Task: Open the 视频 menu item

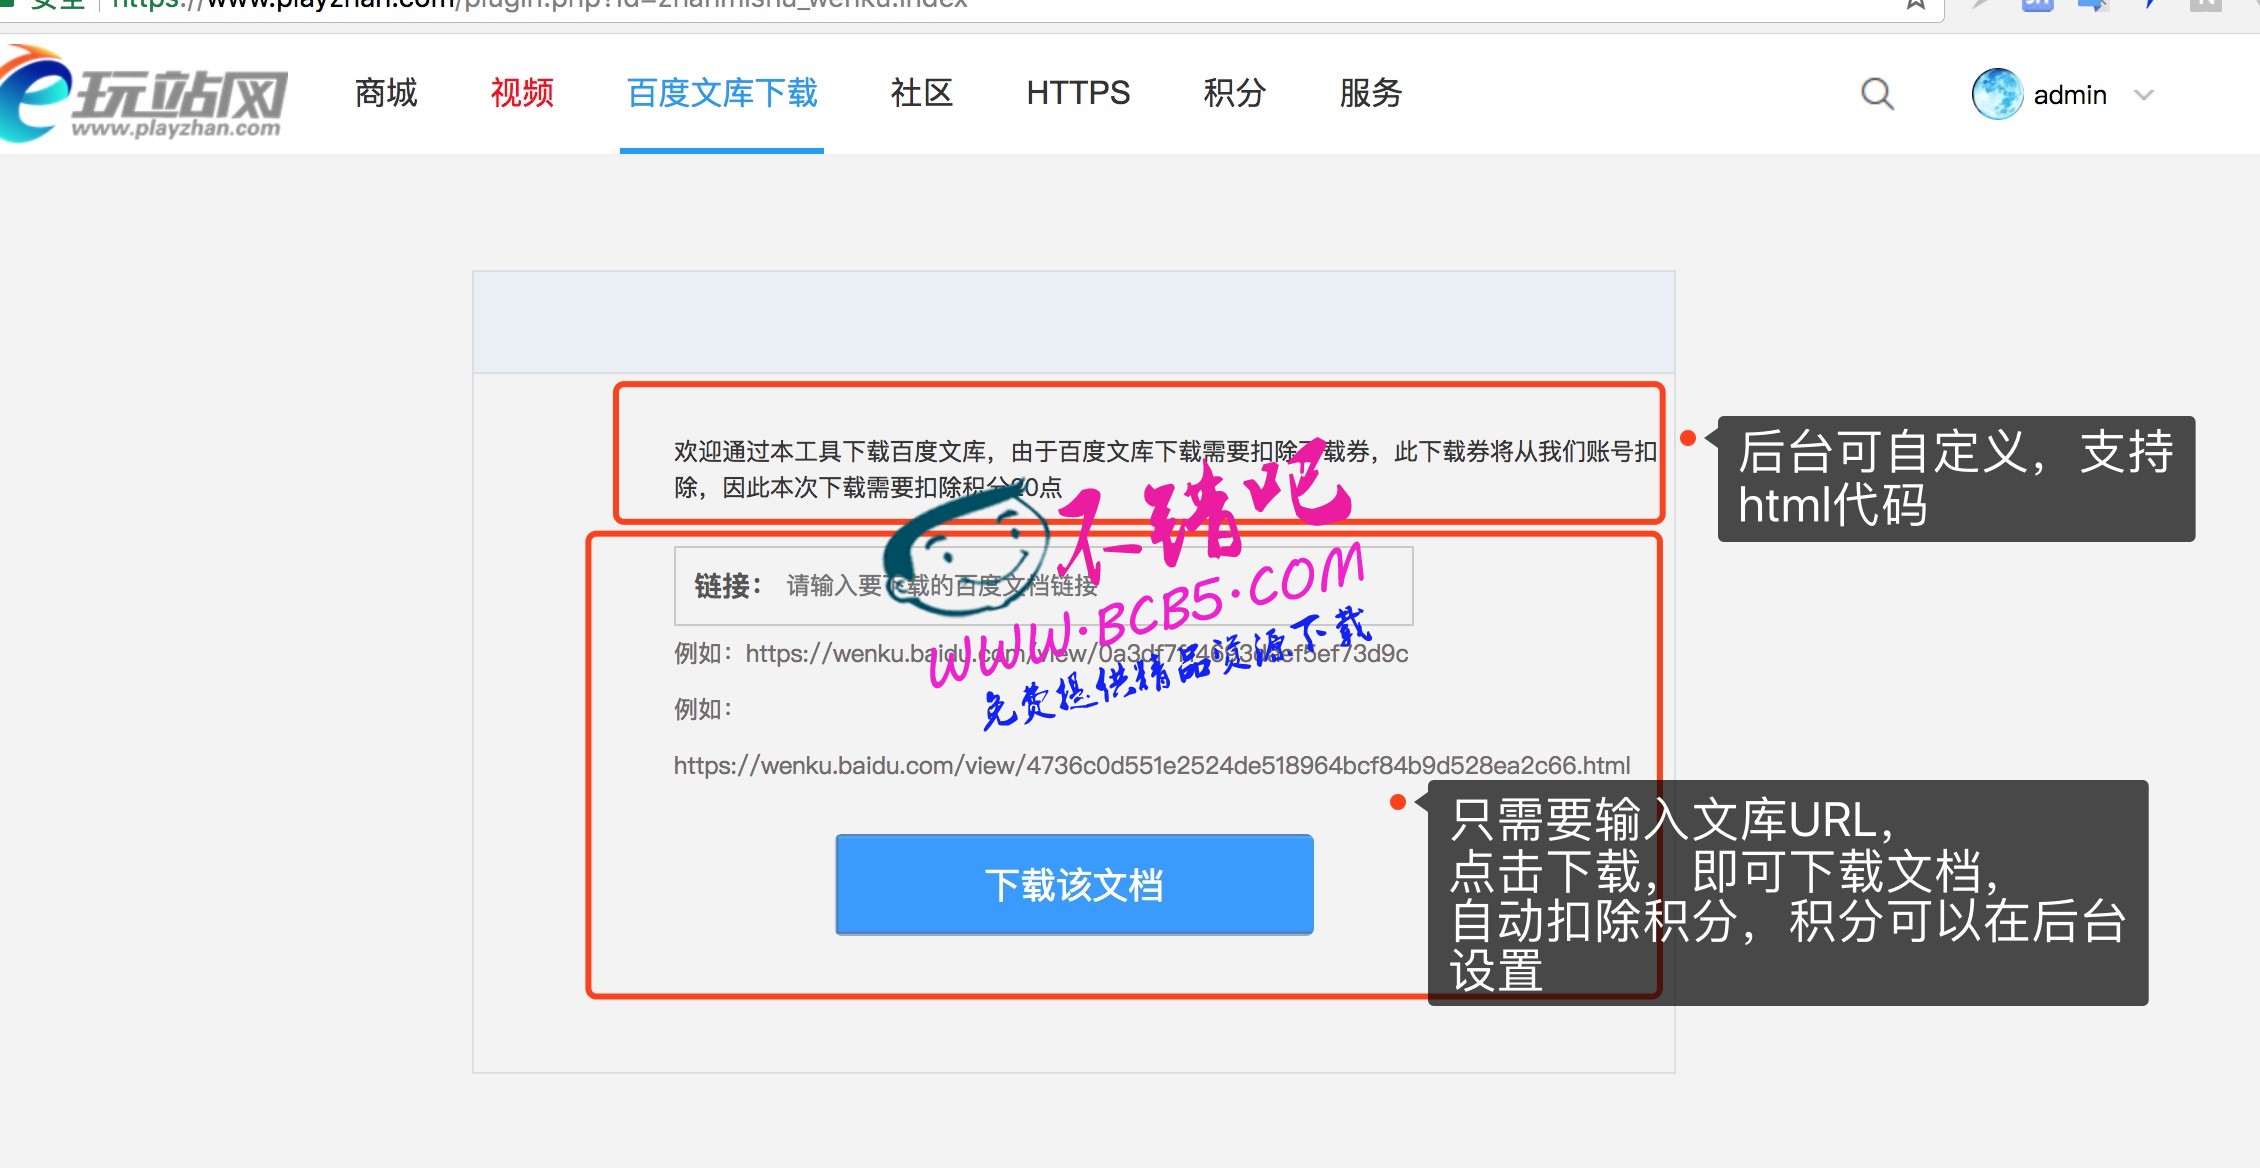Action: pos(522,93)
